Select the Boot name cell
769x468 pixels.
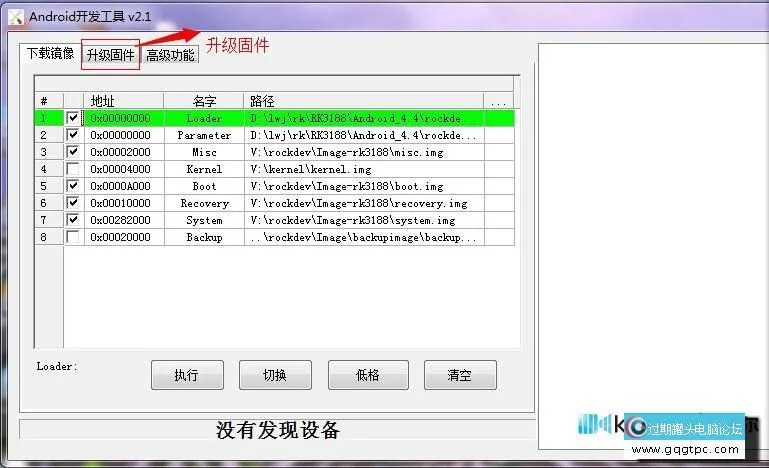204,186
